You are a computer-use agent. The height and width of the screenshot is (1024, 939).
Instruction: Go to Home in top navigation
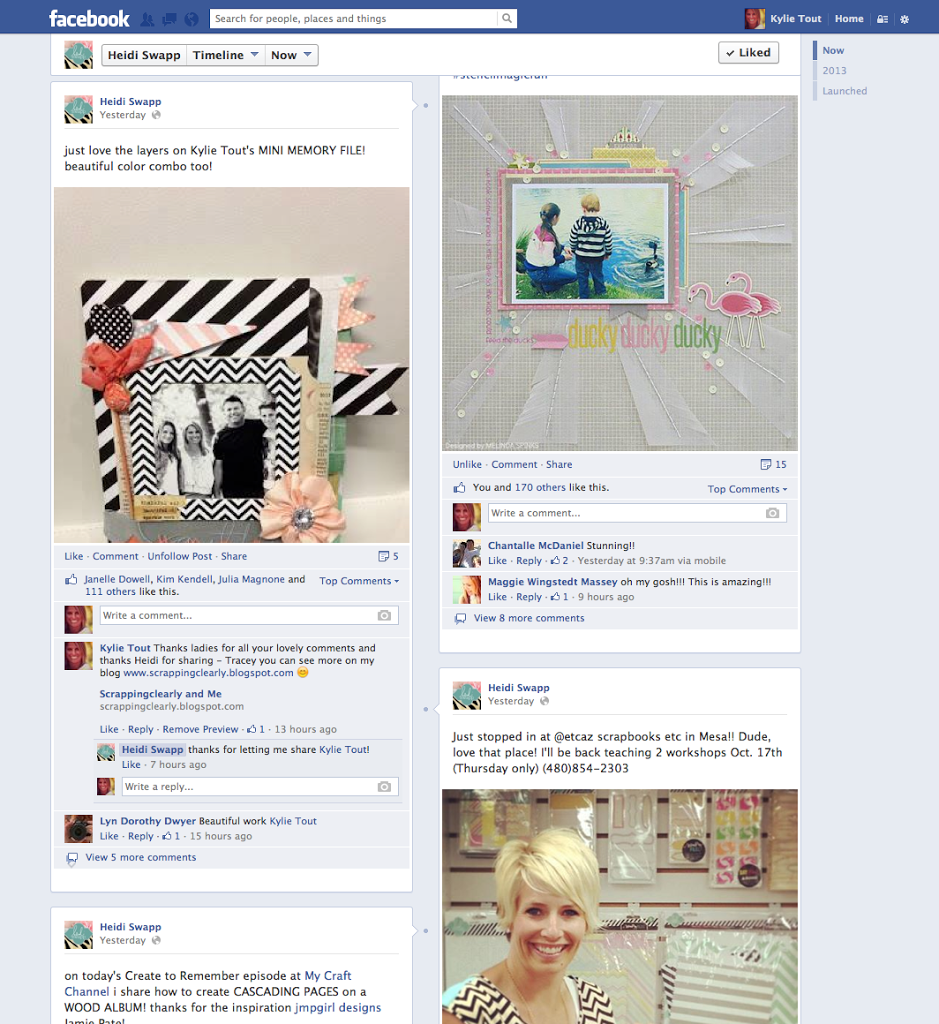point(849,19)
